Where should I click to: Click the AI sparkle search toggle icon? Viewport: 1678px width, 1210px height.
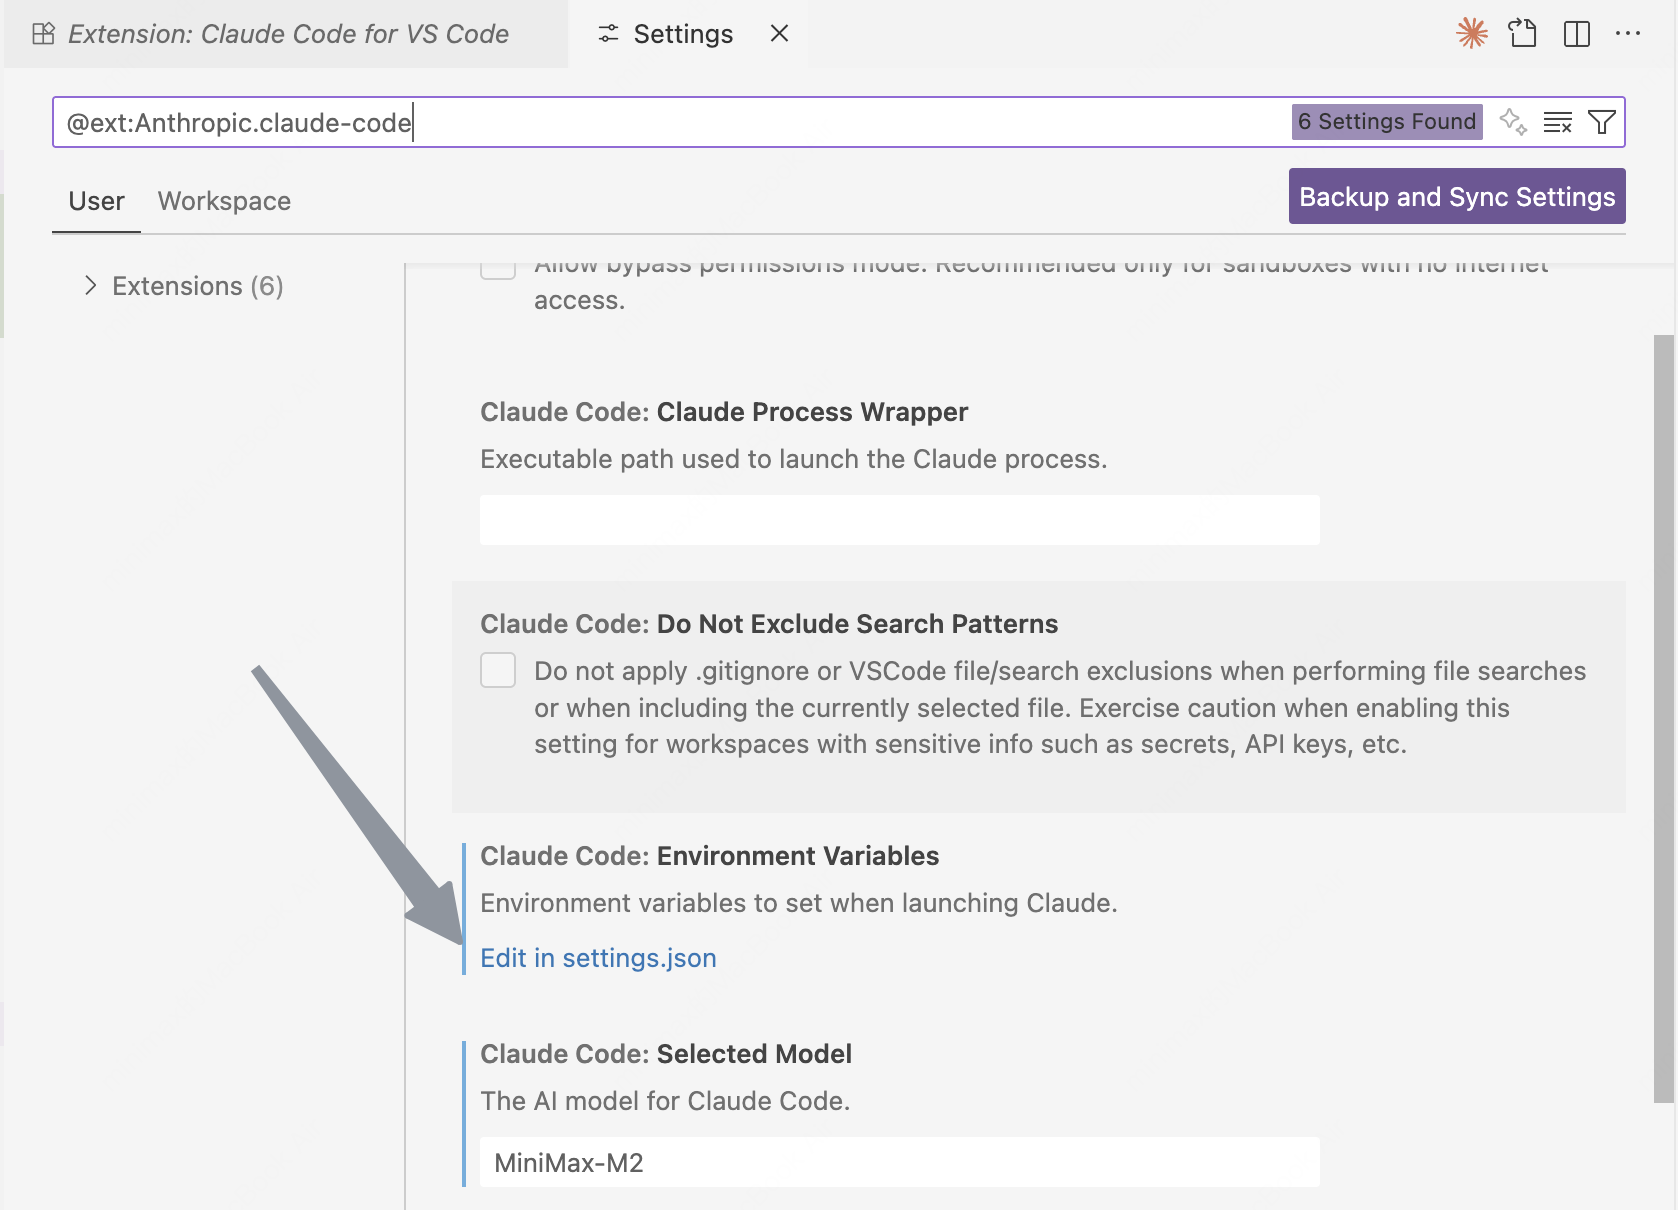pos(1513,122)
